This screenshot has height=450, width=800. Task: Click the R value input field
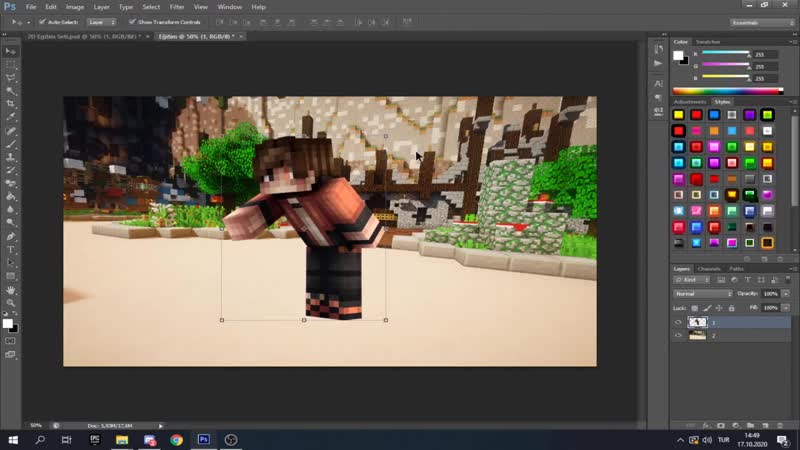(764, 55)
